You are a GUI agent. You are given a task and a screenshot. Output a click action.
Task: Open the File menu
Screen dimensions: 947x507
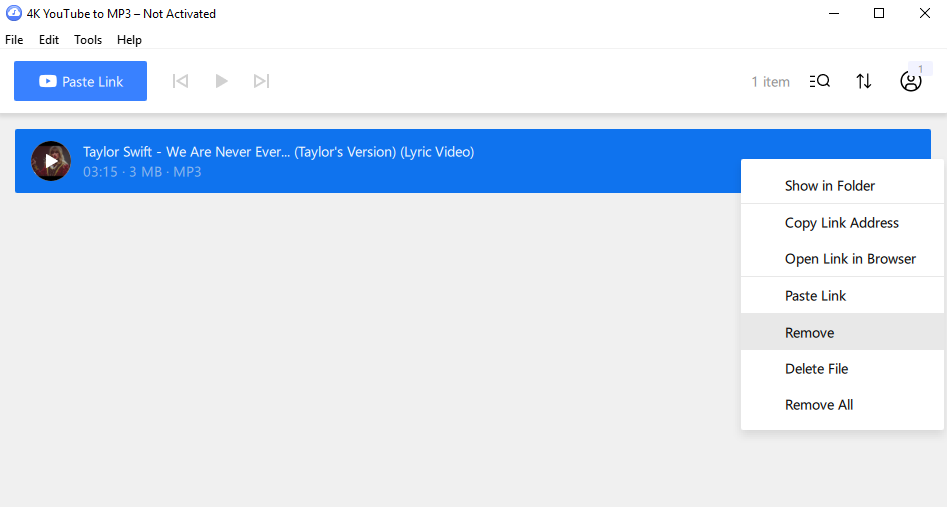pyautogui.click(x=14, y=40)
